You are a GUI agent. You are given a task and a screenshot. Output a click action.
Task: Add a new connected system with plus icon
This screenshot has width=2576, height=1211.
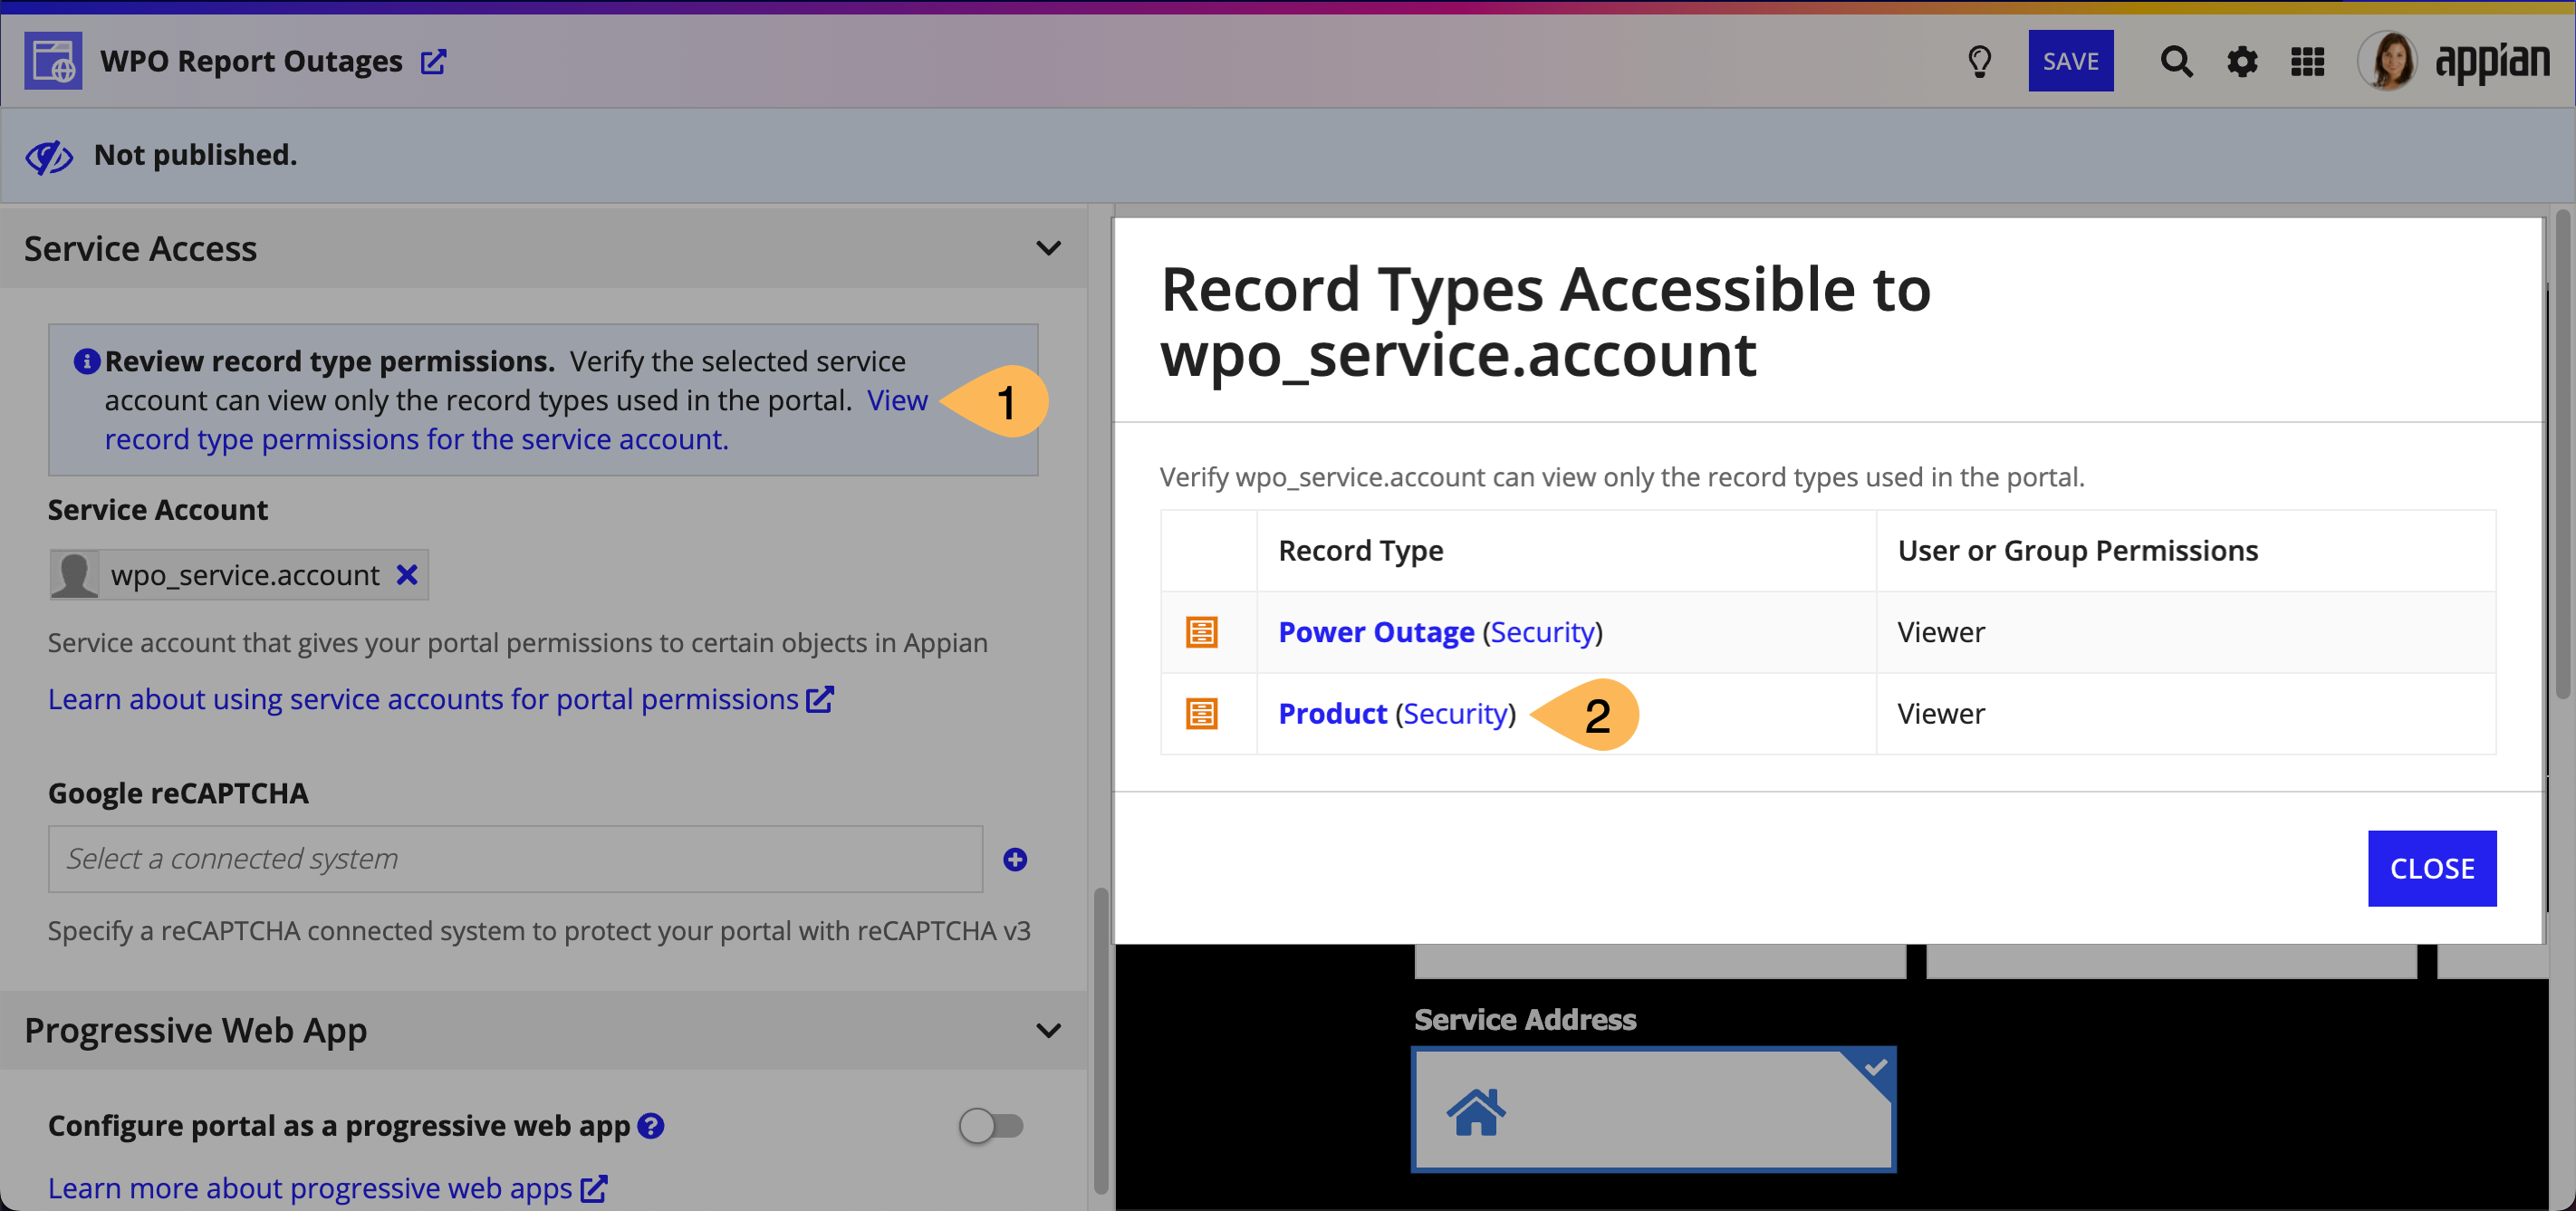(1015, 859)
